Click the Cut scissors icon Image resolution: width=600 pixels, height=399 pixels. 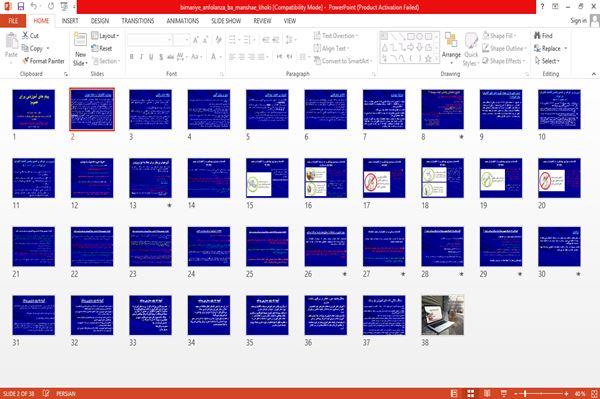pyautogui.click(x=25, y=36)
